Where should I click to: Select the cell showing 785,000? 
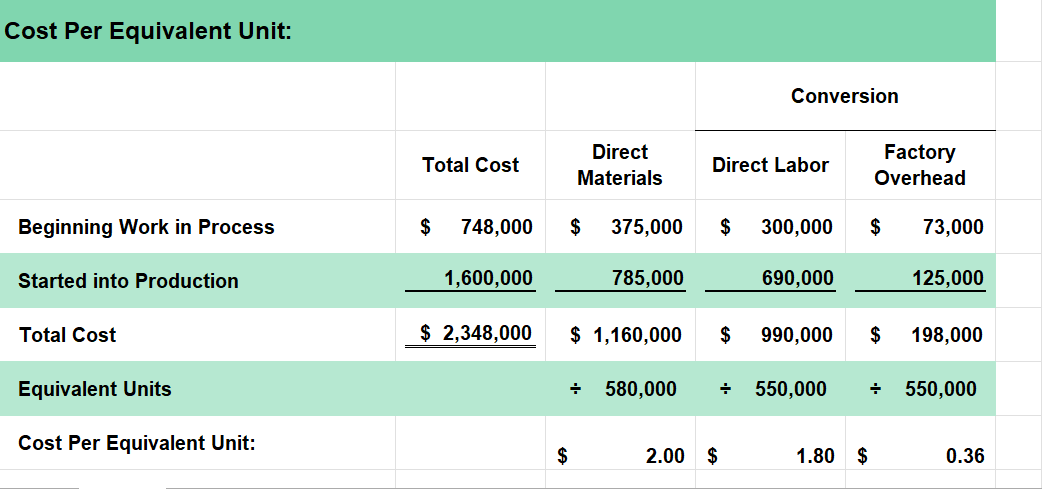click(620, 280)
